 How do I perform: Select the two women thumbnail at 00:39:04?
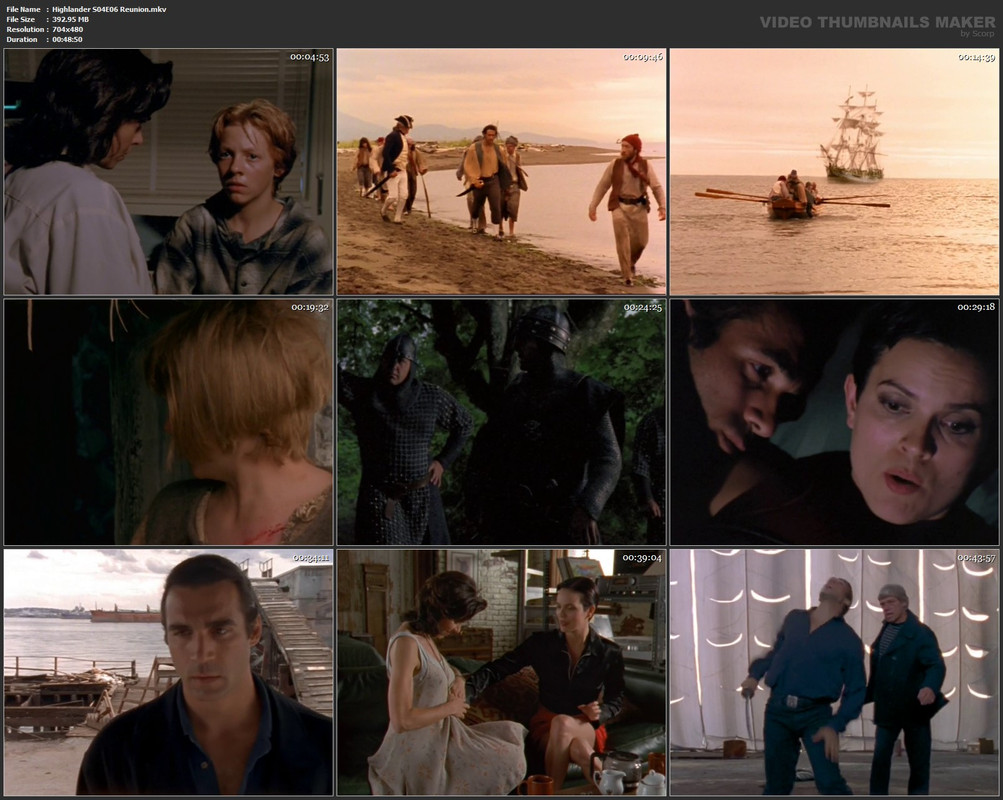coord(502,672)
